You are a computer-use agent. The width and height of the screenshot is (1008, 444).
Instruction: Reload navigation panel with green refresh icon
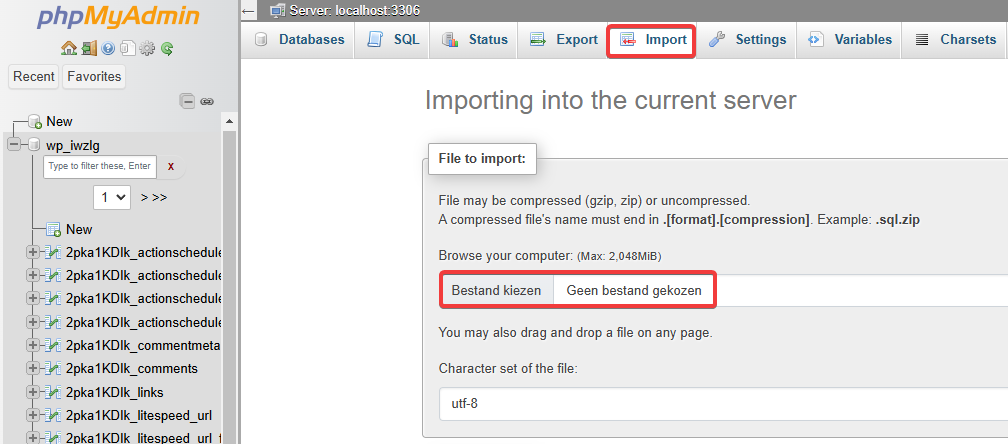pyautogui.click(x=167, y=48)
